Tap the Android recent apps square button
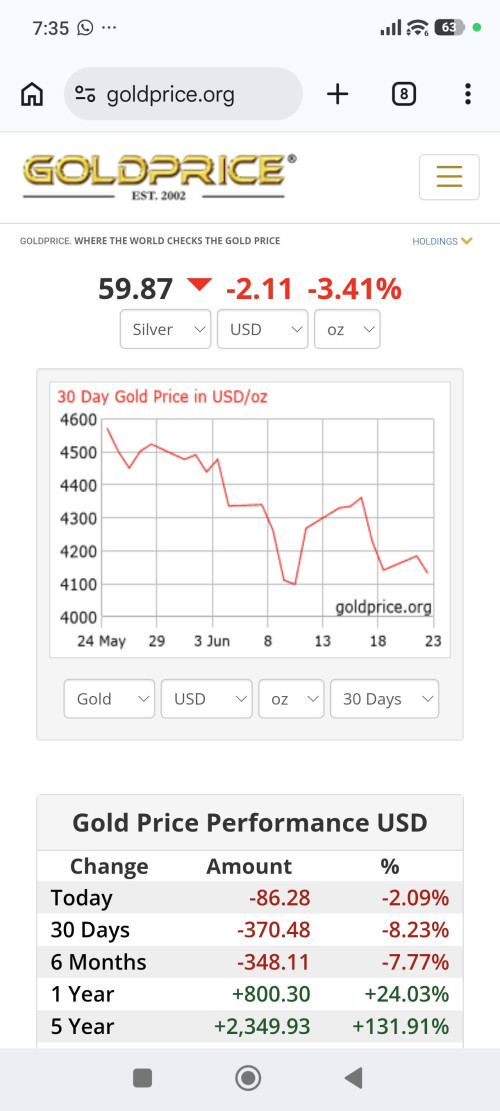 click(142, 1078)
